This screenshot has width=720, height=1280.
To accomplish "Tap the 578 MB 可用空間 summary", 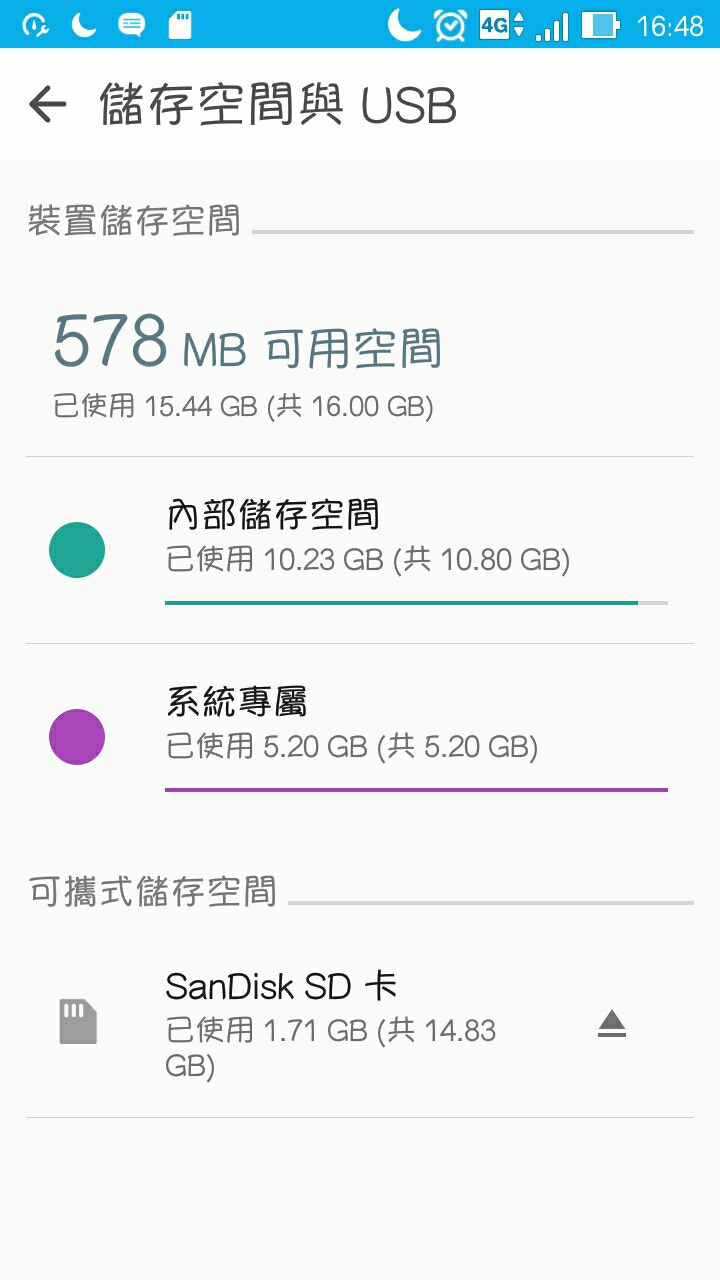I will click(x=247, y=341).
